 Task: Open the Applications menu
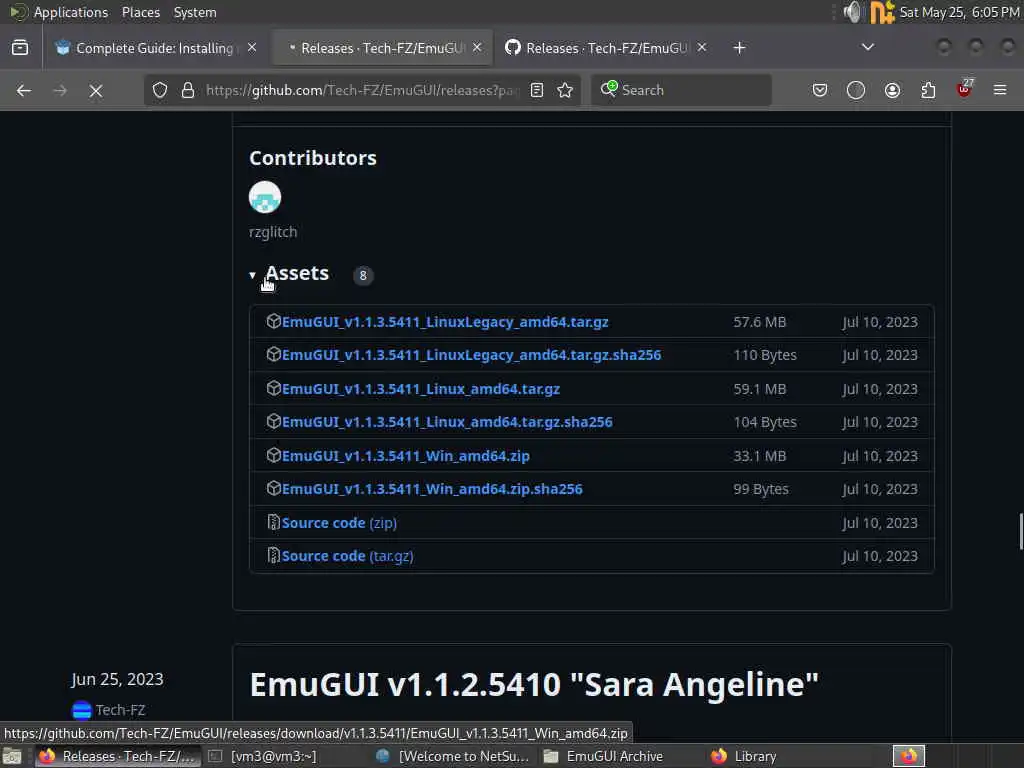(71, 12)
